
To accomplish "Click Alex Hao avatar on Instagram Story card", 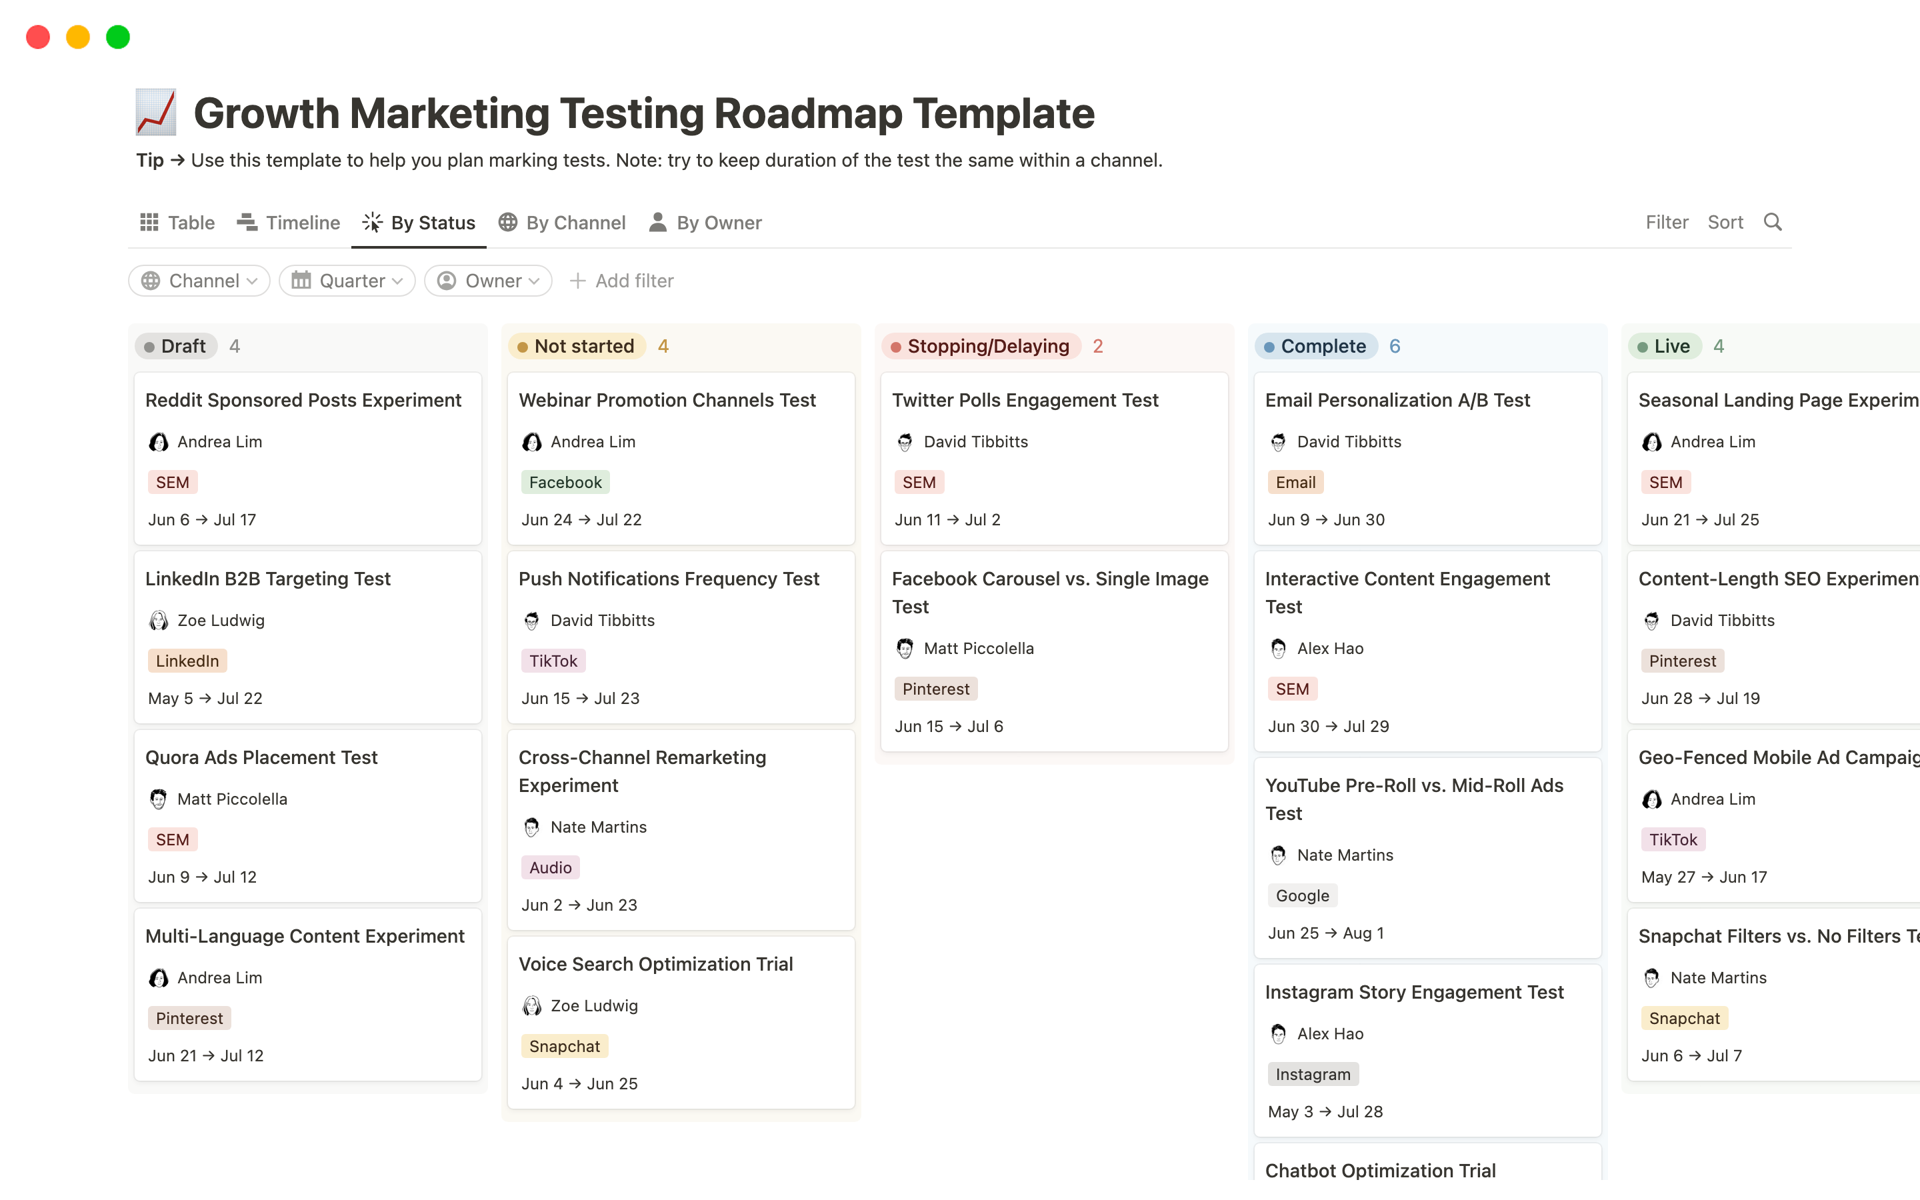I will tap(1278, 1034).
